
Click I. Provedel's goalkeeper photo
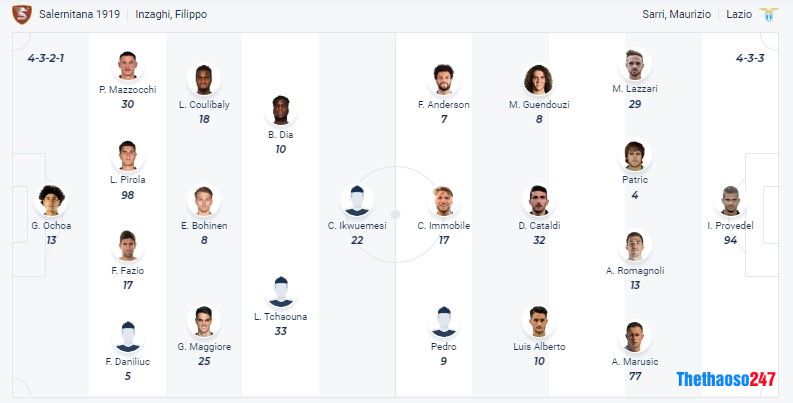[730, 200]
